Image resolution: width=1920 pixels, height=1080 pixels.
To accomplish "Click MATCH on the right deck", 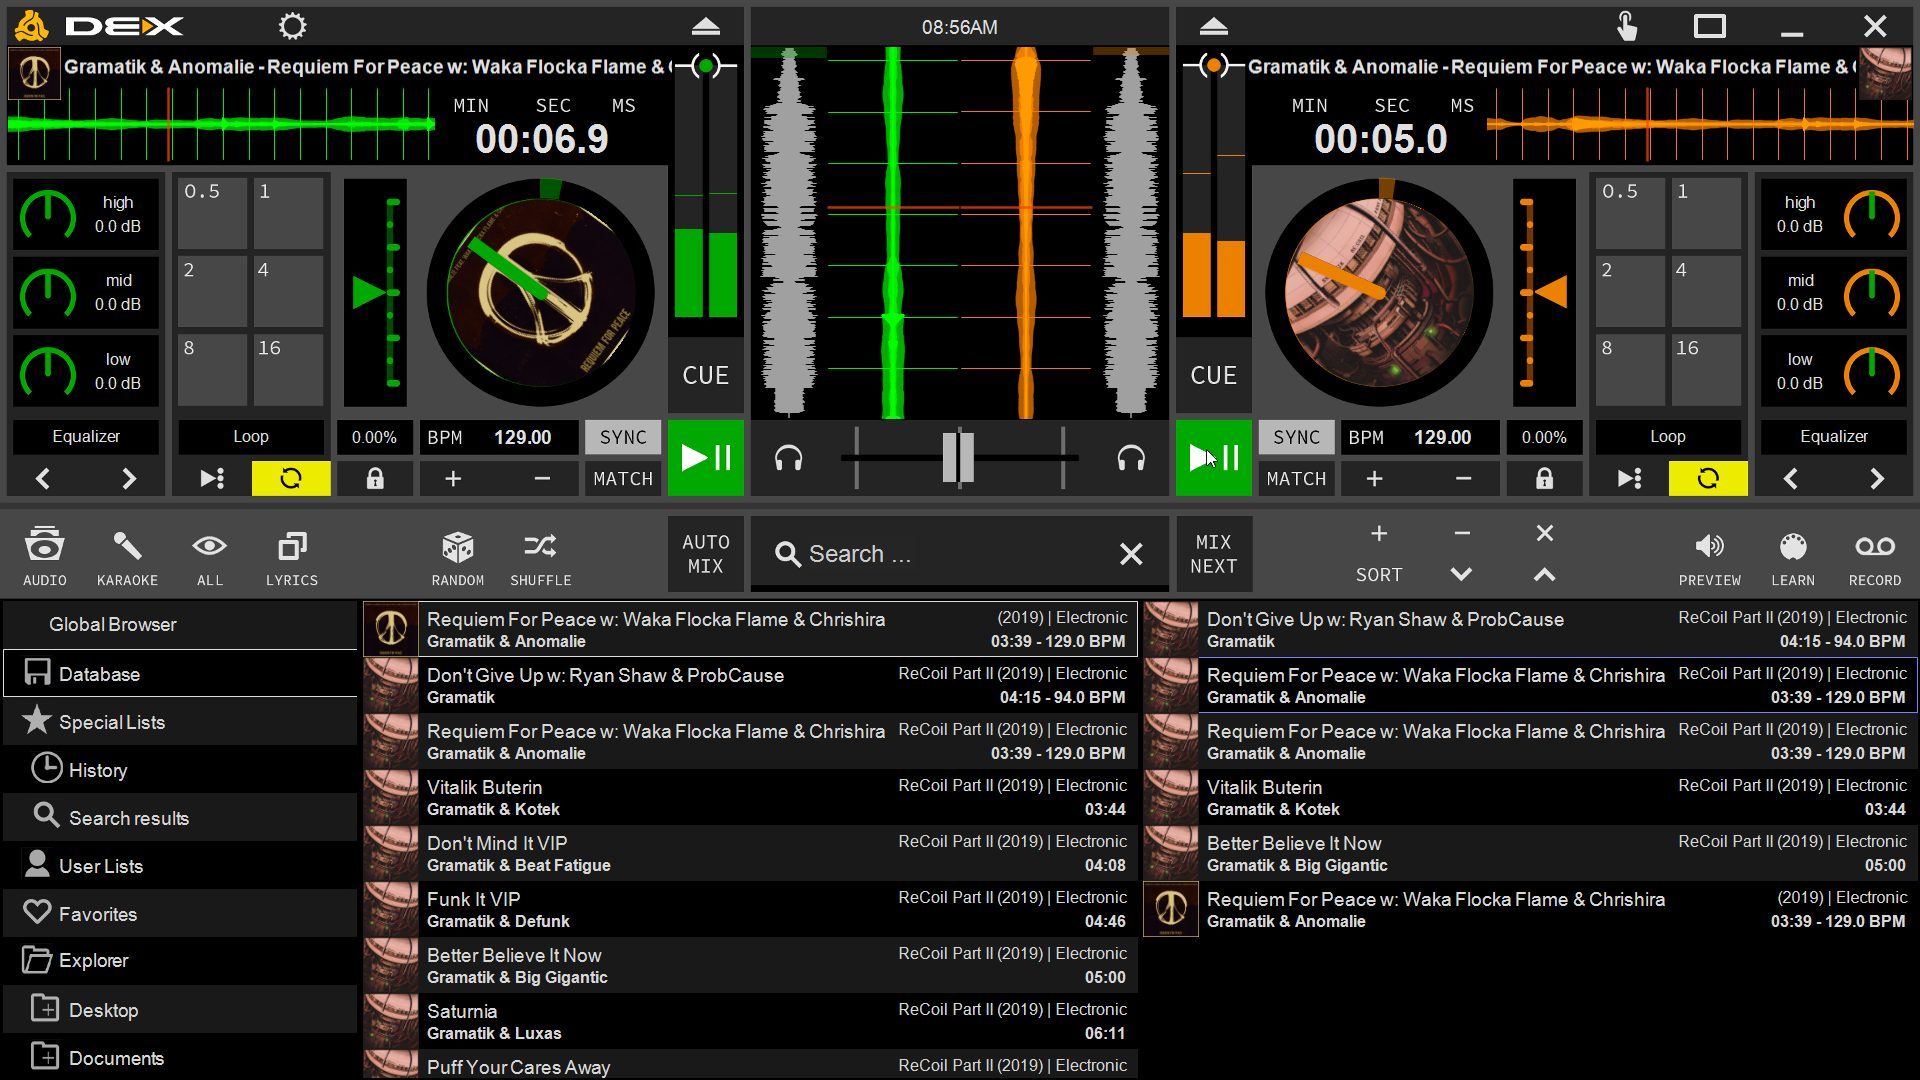I will point(1297,479).
